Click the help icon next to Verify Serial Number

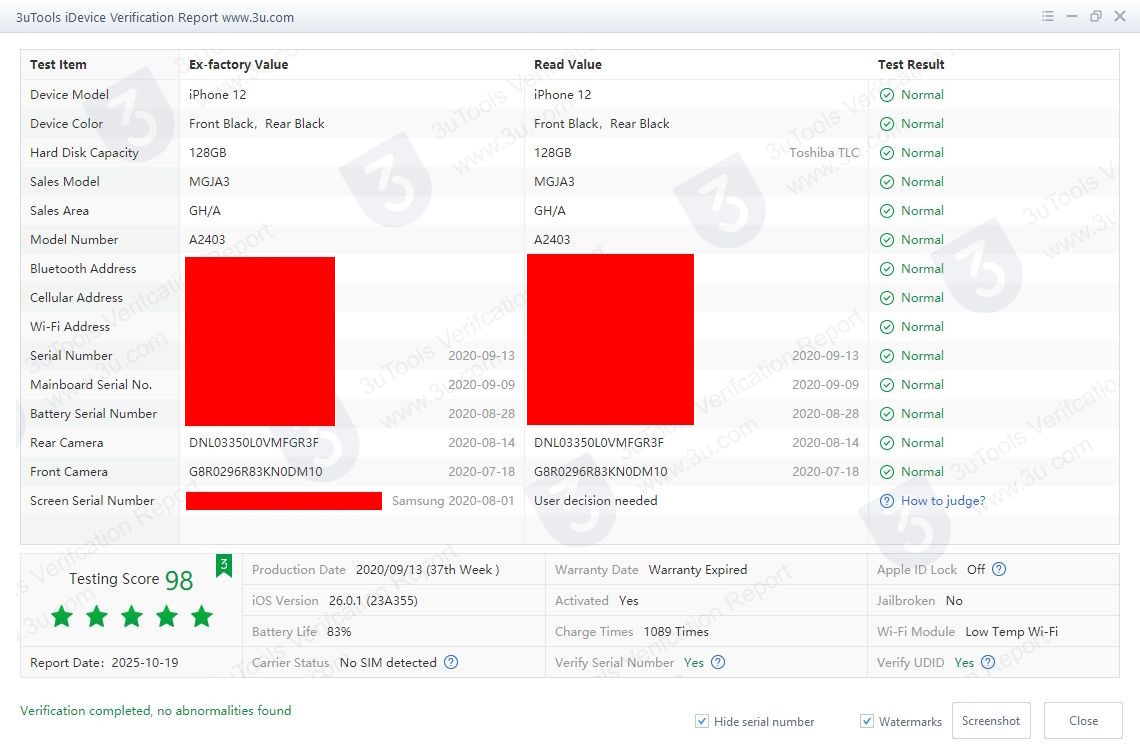coord(718,662)
